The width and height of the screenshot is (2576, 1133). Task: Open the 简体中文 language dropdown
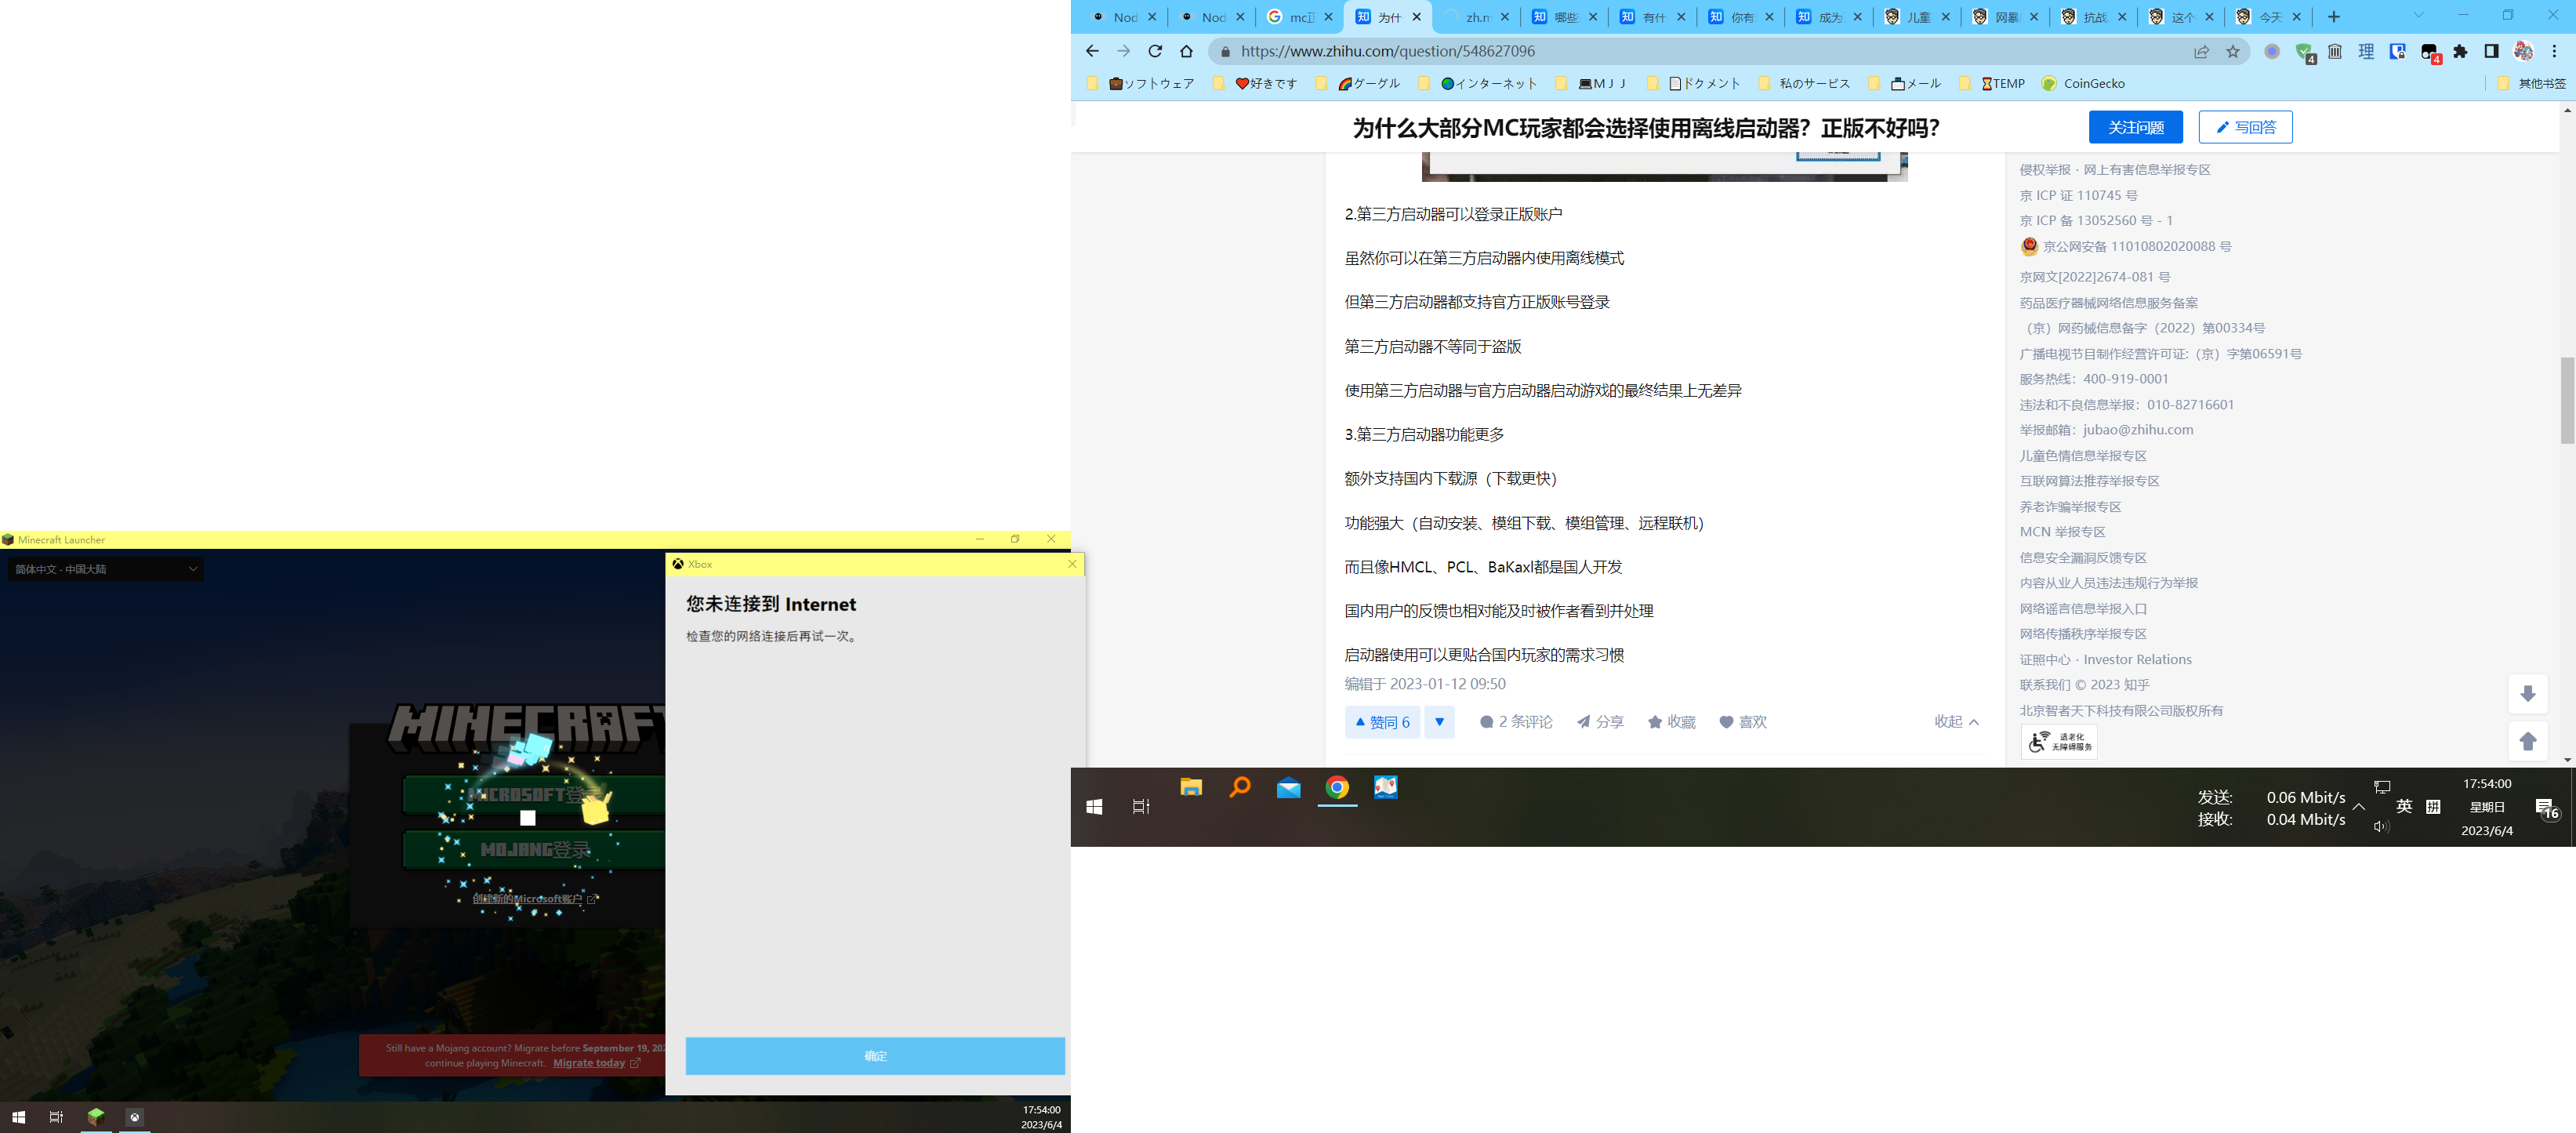(105, 569)
